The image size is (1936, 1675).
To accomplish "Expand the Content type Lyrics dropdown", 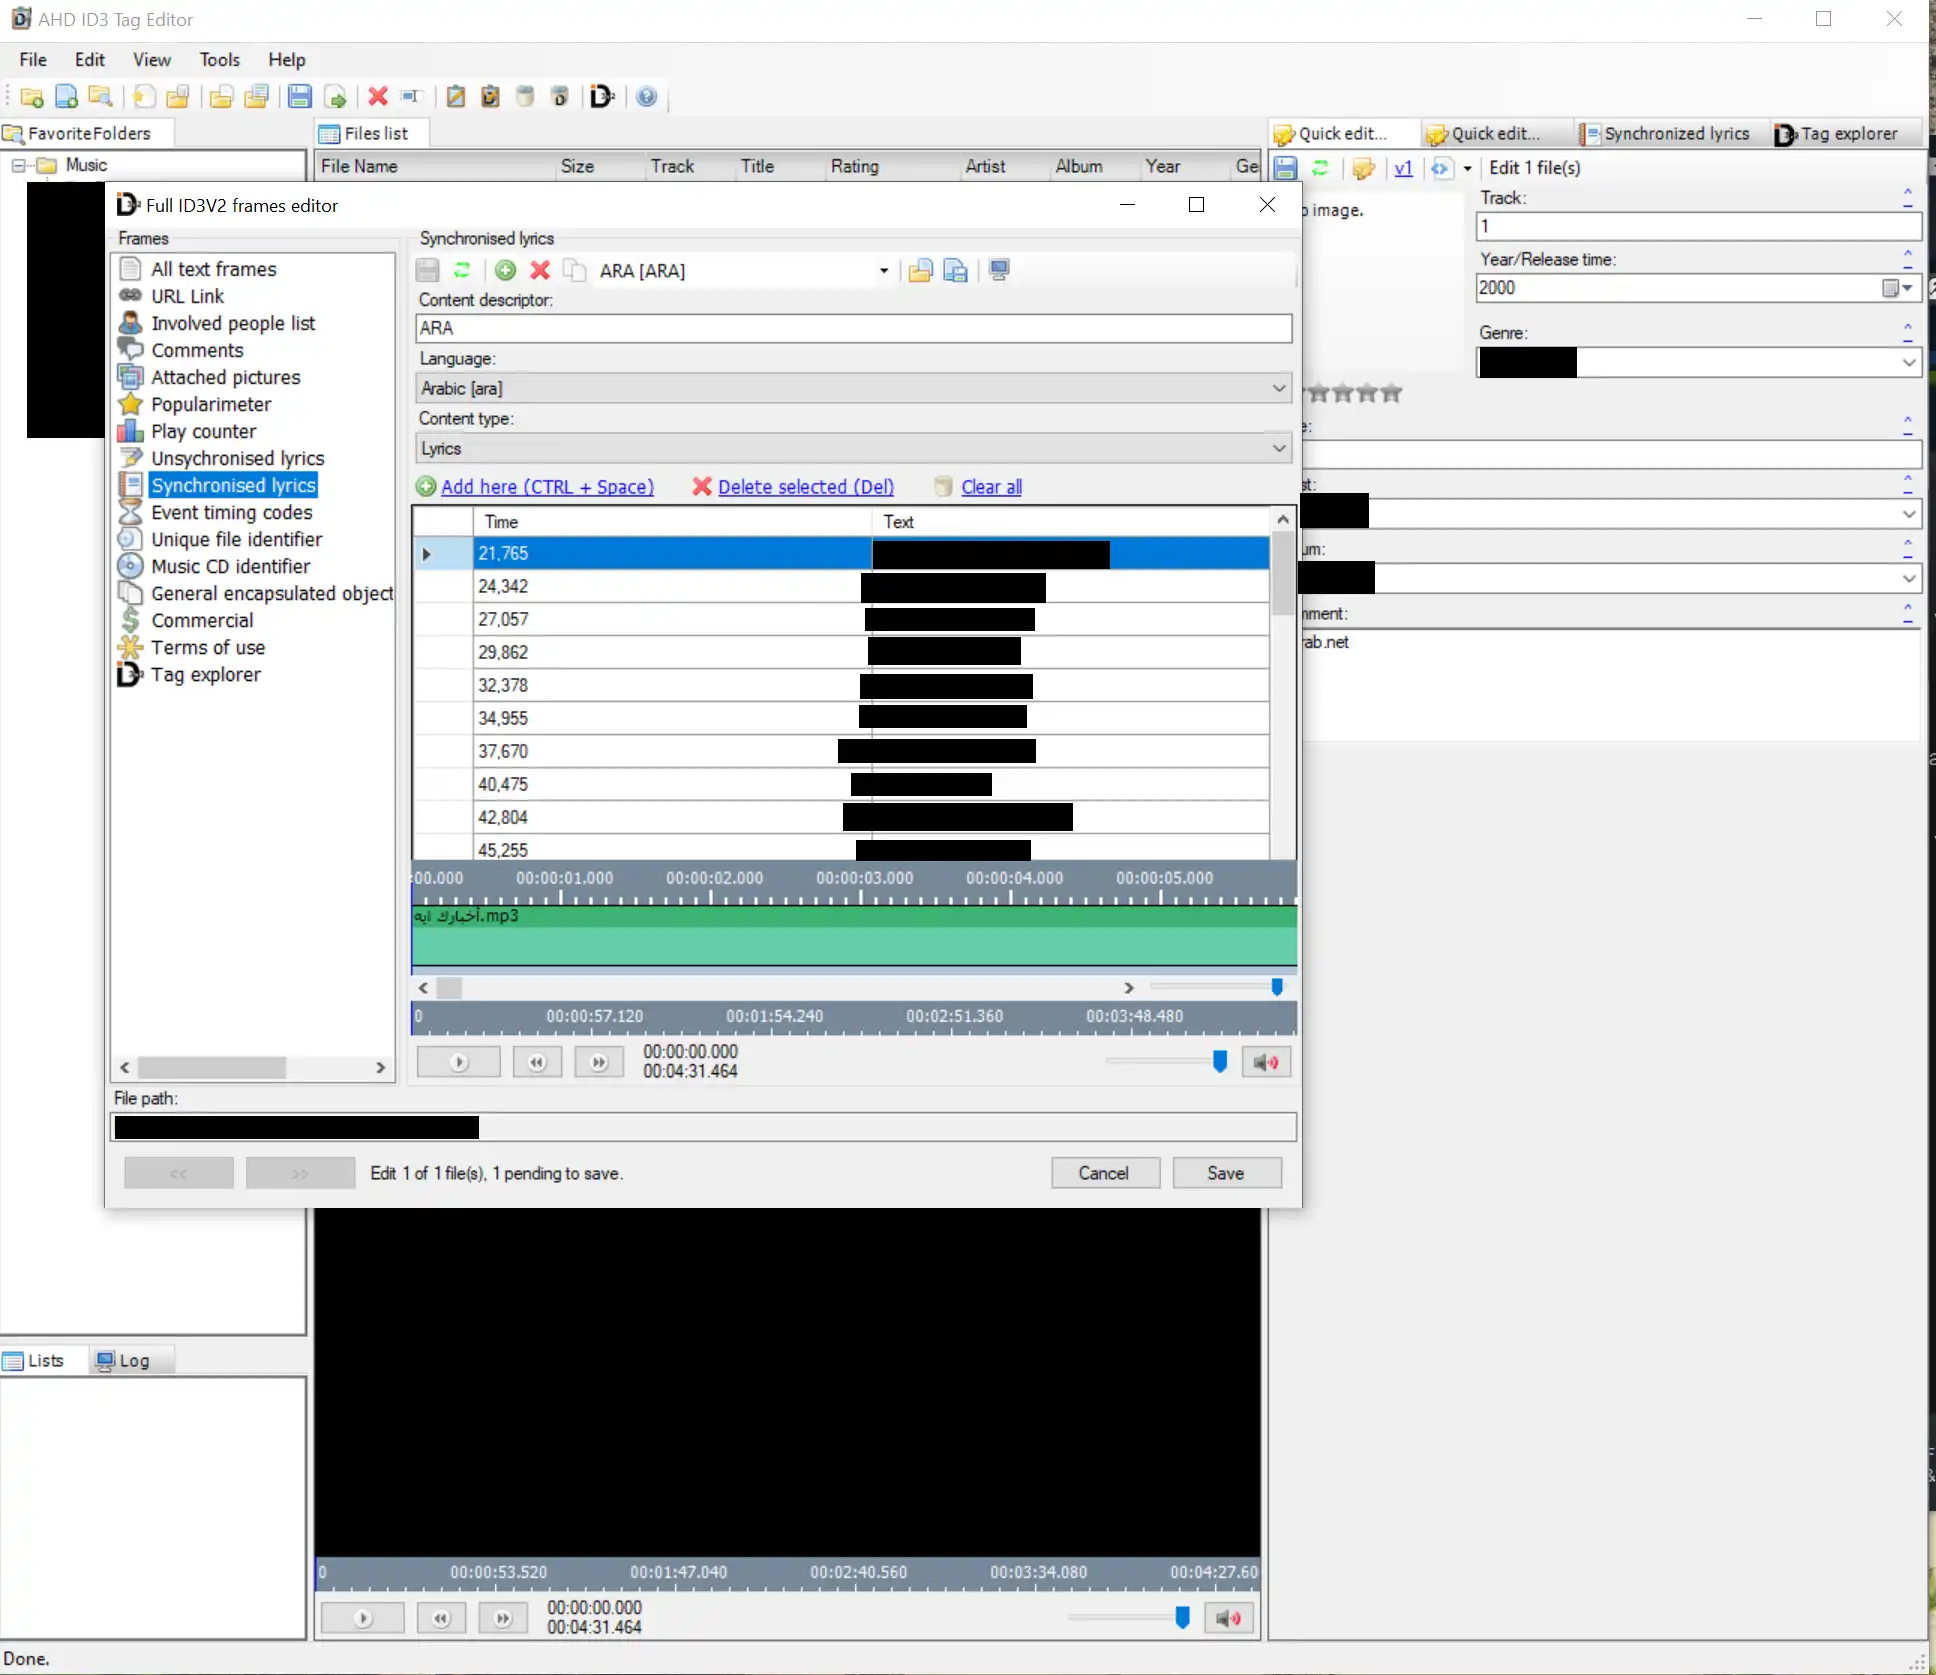I will coord(1279,448).
